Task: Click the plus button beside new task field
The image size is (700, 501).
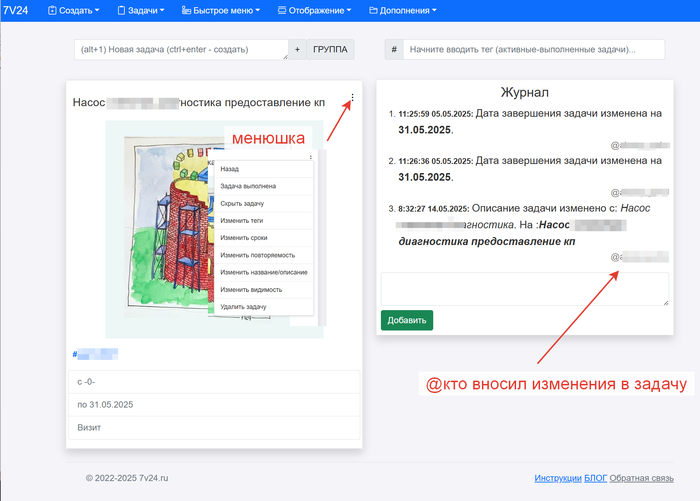Action: click(x=297, y=49)
